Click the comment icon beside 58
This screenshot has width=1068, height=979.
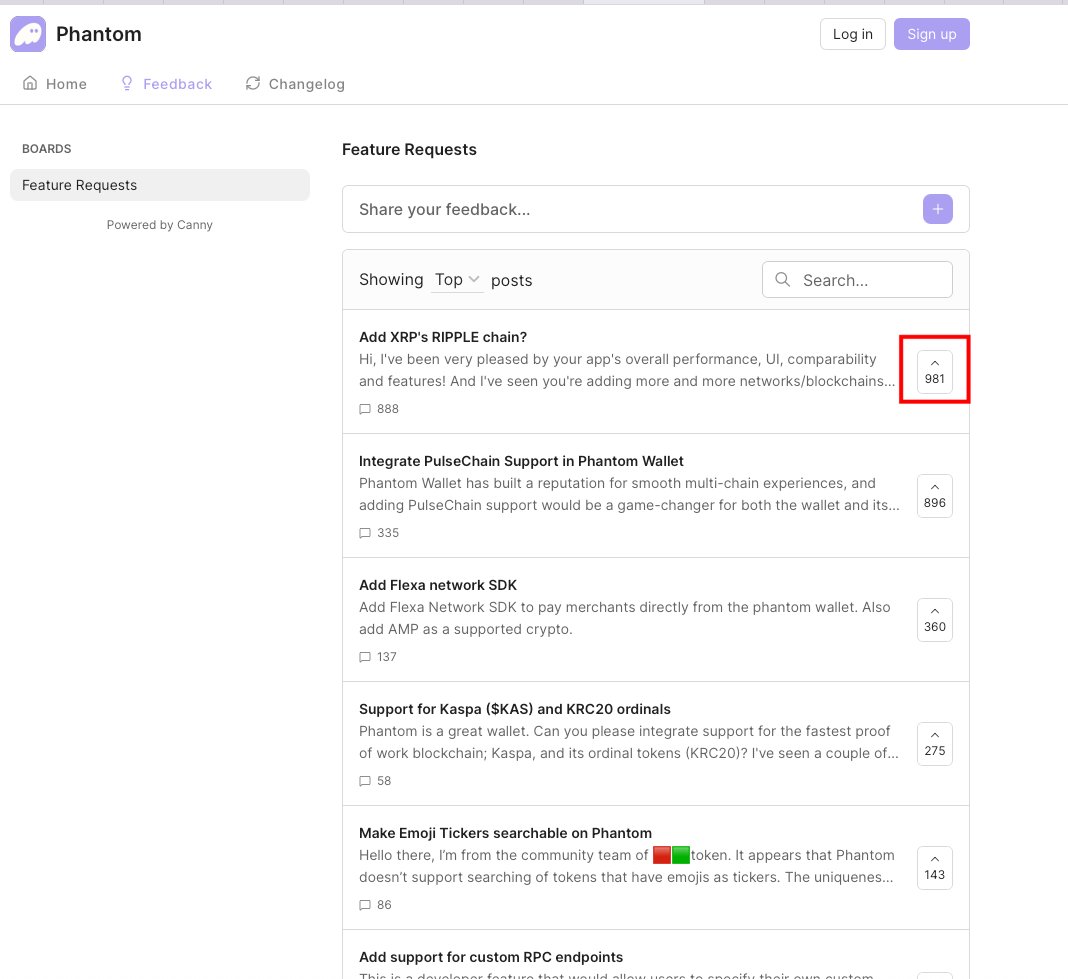[365, 781]
